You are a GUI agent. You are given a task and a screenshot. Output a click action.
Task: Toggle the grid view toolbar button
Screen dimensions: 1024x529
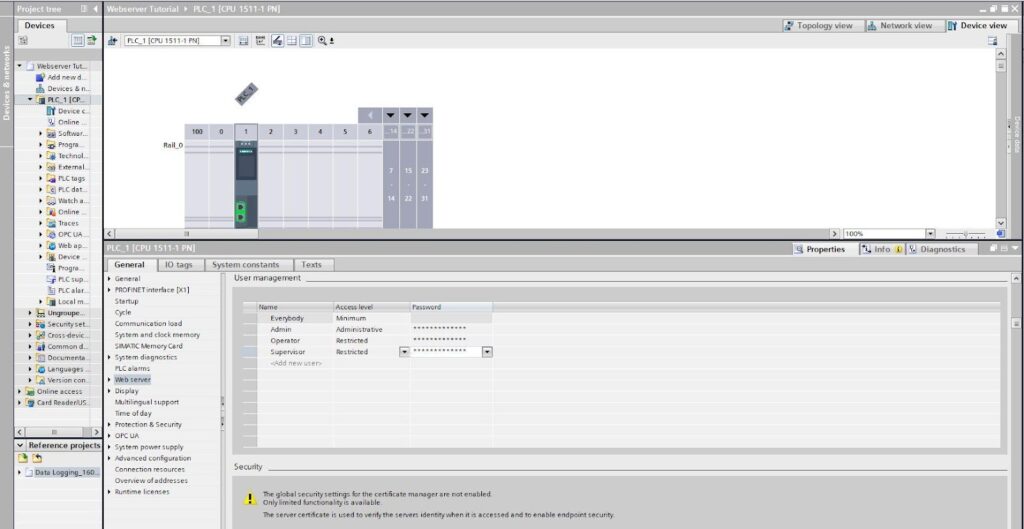point(292,40)
